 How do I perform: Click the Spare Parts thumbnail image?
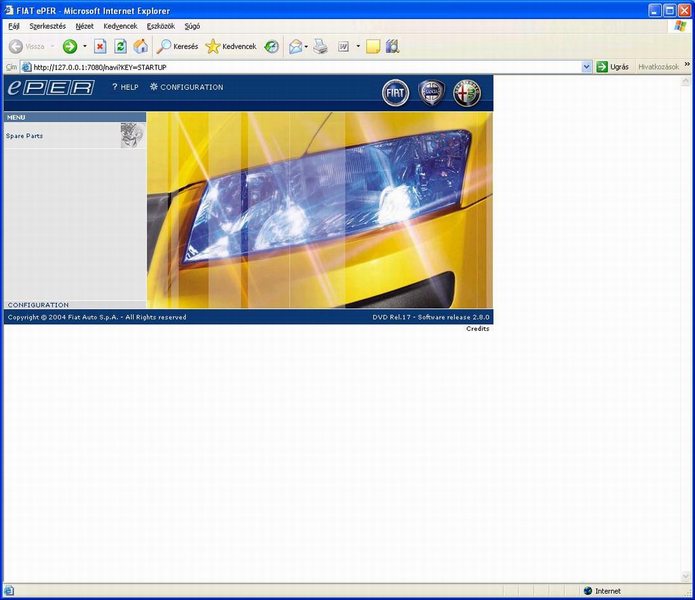click(x=133, y=136)
